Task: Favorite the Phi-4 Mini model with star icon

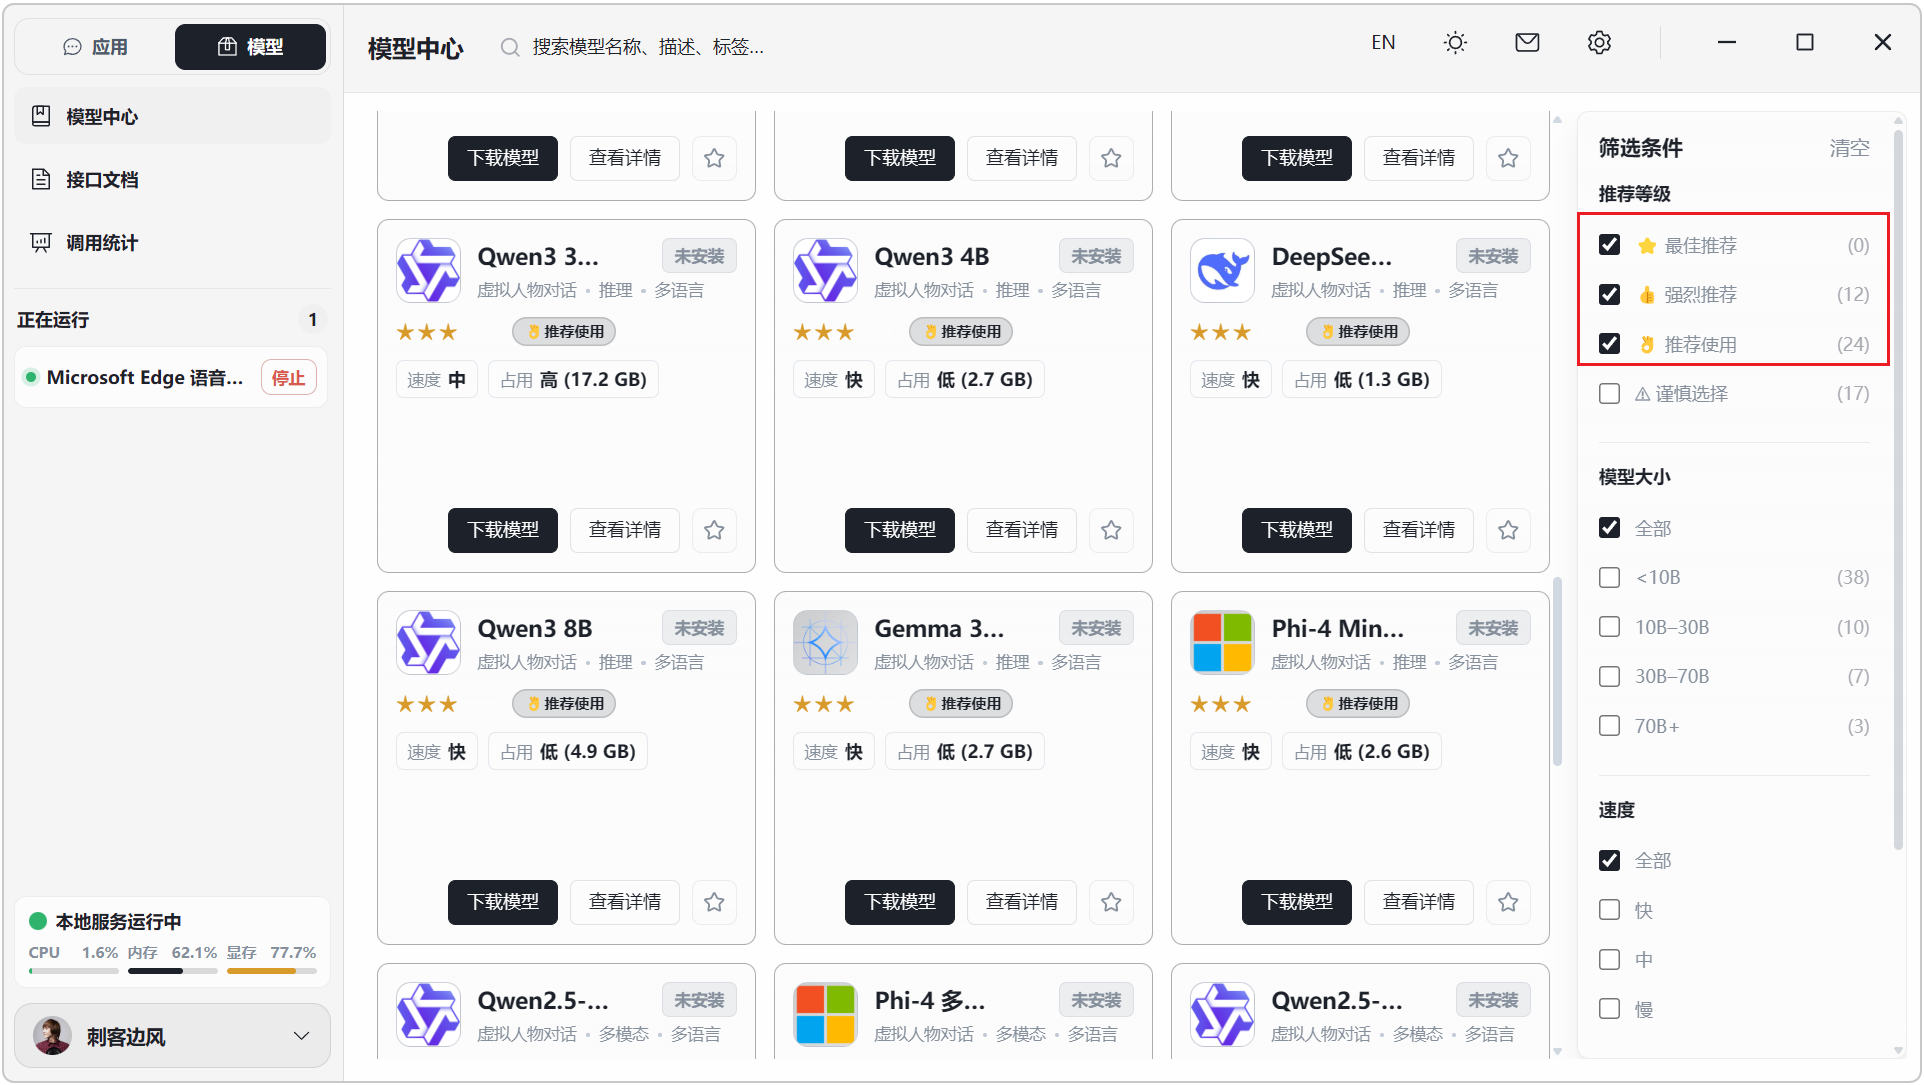Action: point(1508,902)
